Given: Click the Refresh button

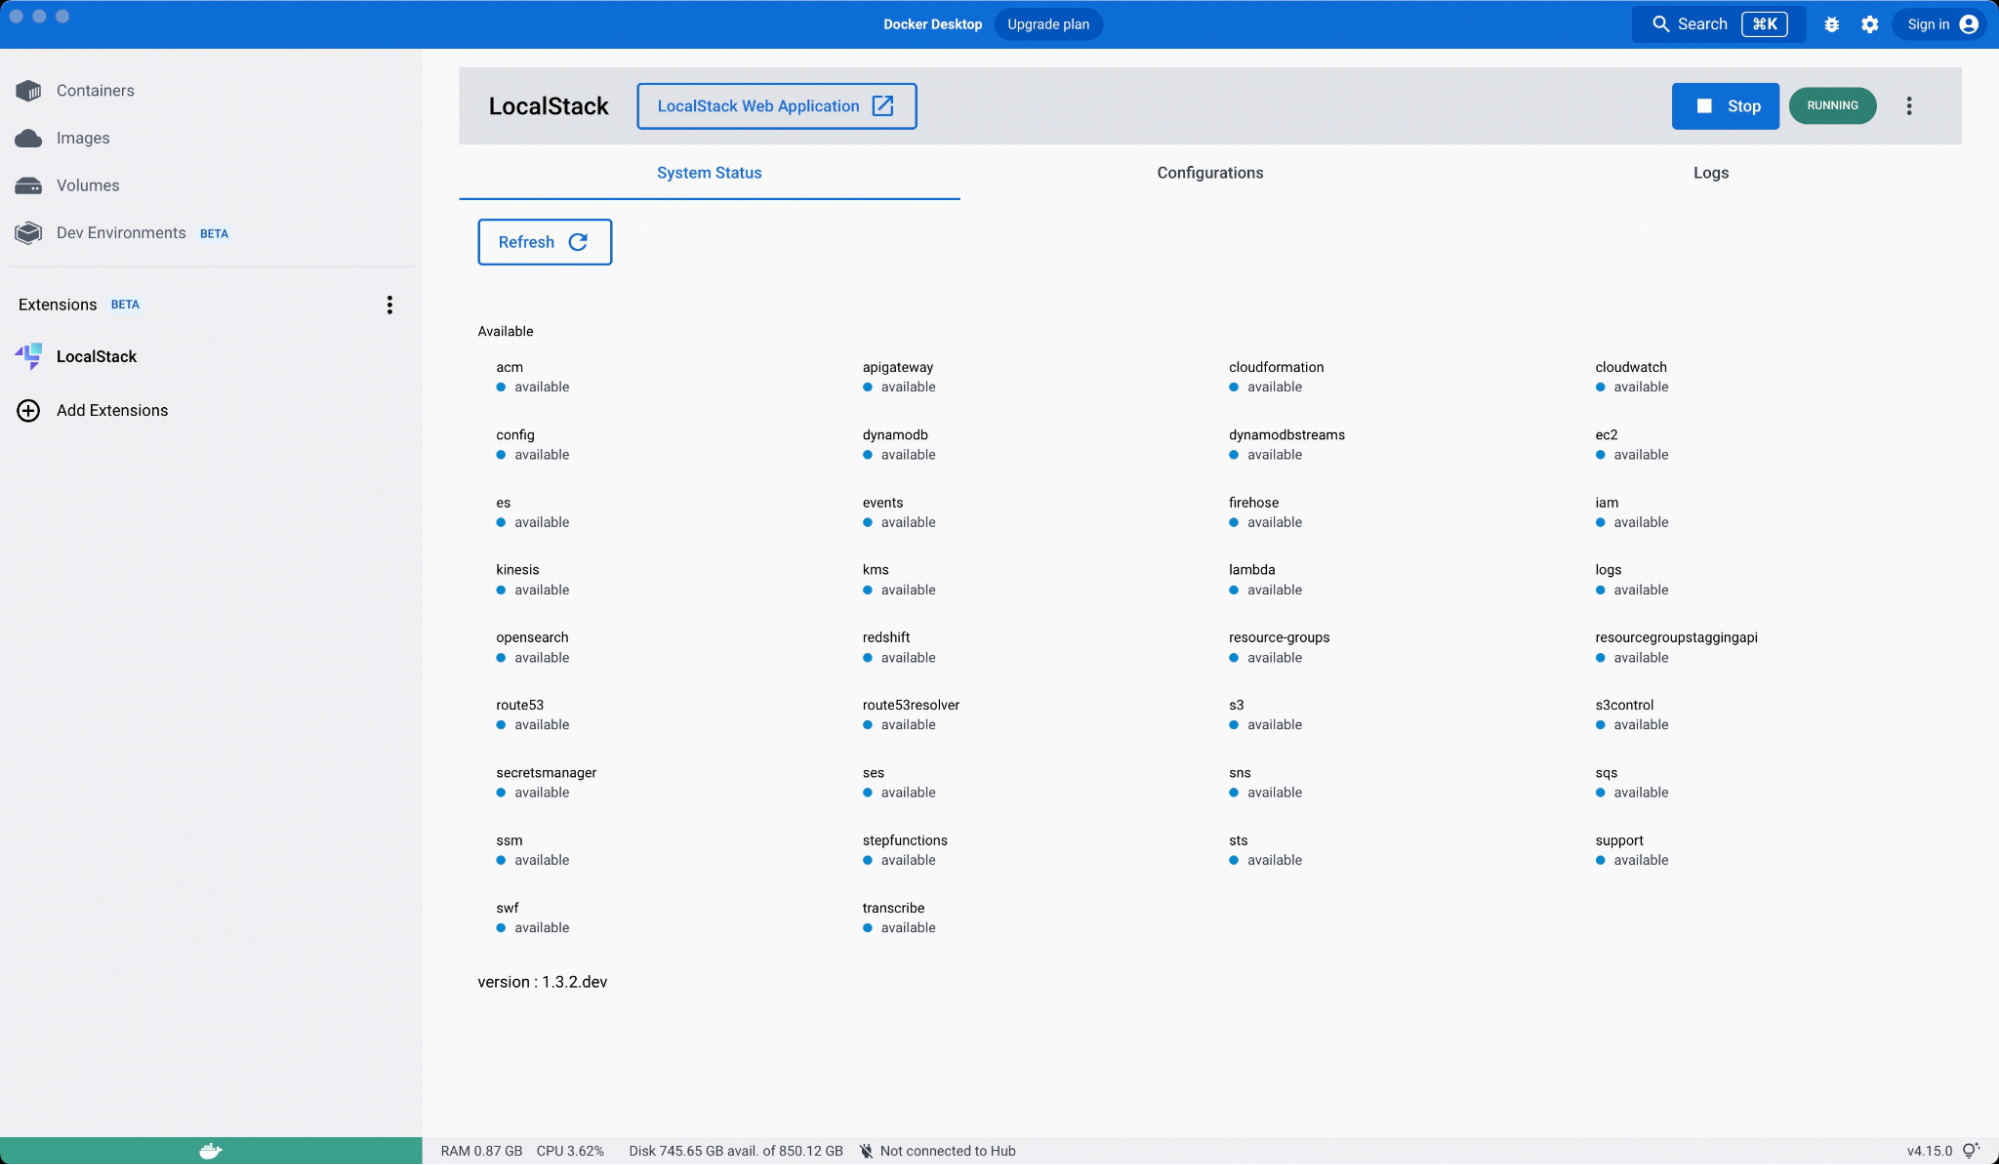Looking at the screenshot, I should 543,241.
